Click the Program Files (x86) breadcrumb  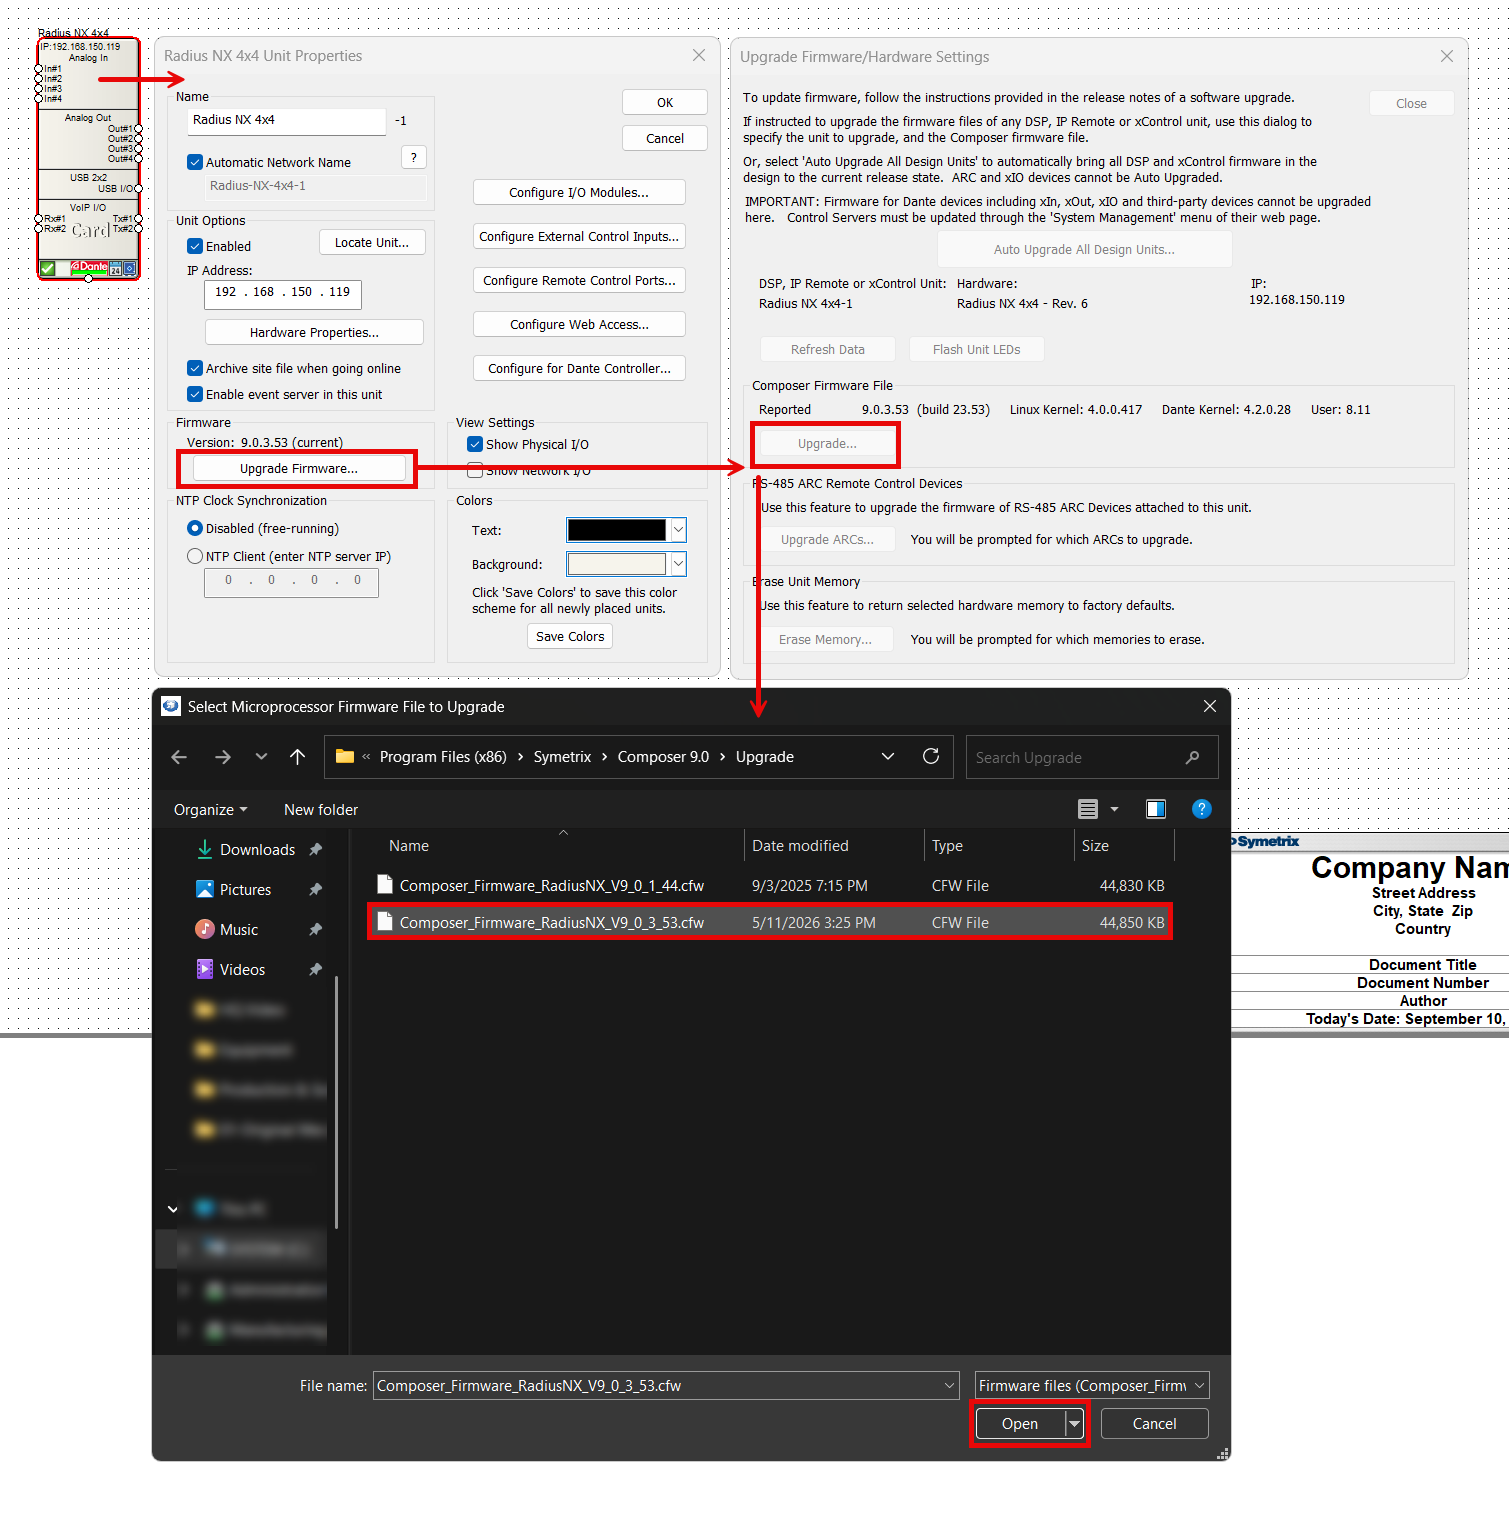[x=443, y=757]
